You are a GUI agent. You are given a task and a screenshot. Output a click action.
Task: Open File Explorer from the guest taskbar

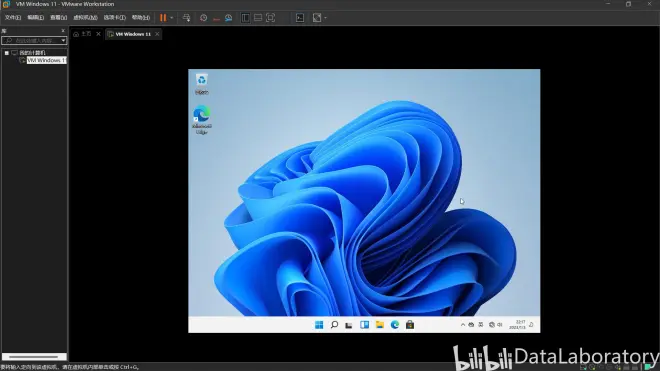[x=380, y=325]
